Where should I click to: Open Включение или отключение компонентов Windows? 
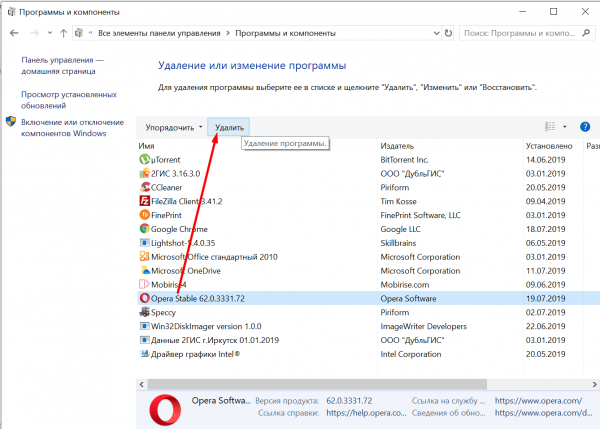pos(72,128)
